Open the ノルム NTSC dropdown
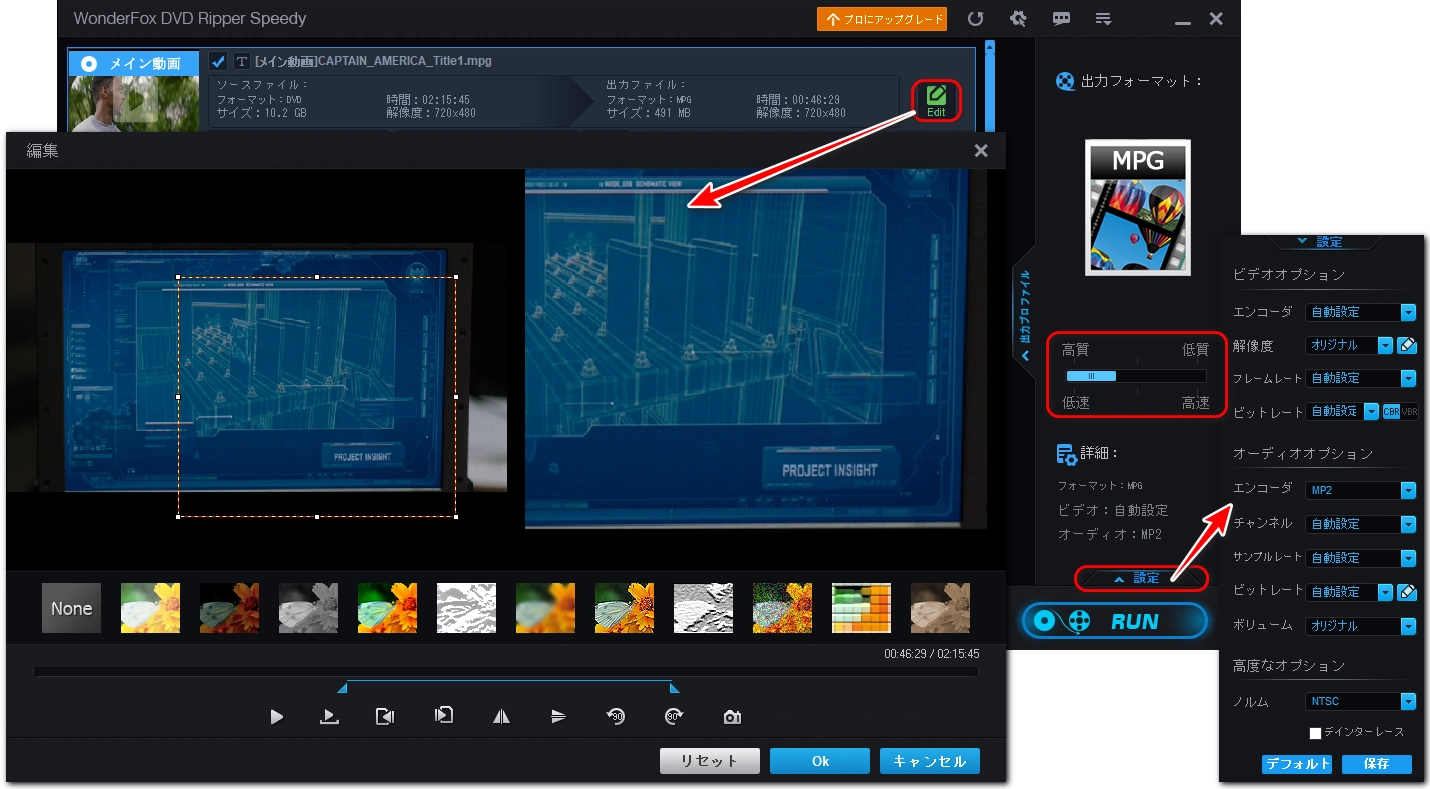This screenshot has width=1430, height=789. click(x=1361, y=702)
